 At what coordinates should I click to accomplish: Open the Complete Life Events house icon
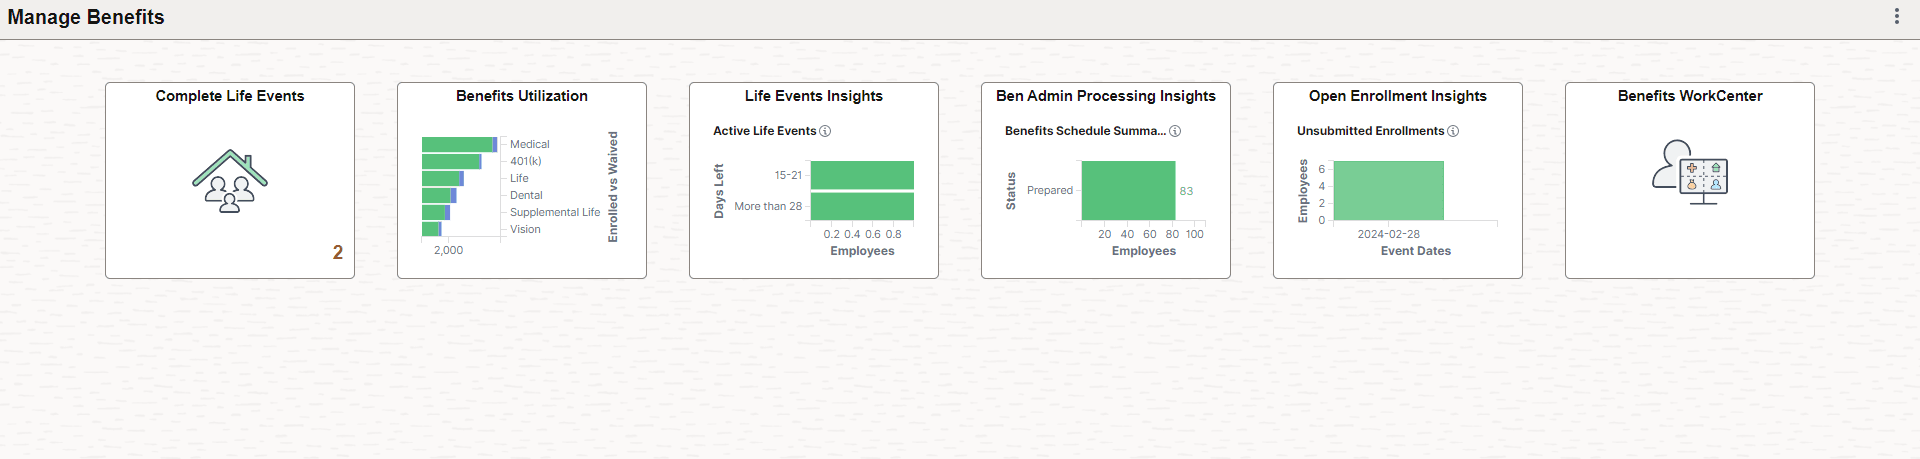pyautogui.click(x=230, y=181)
